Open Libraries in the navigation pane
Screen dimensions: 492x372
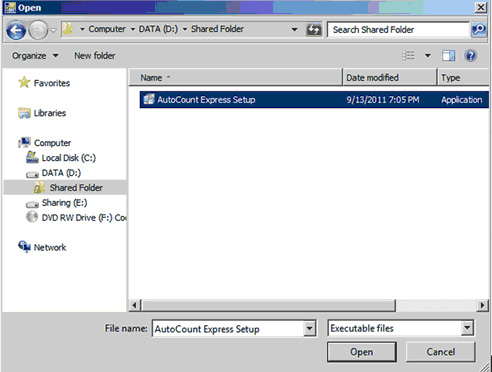pyautogui.click(x=50, y=113)
